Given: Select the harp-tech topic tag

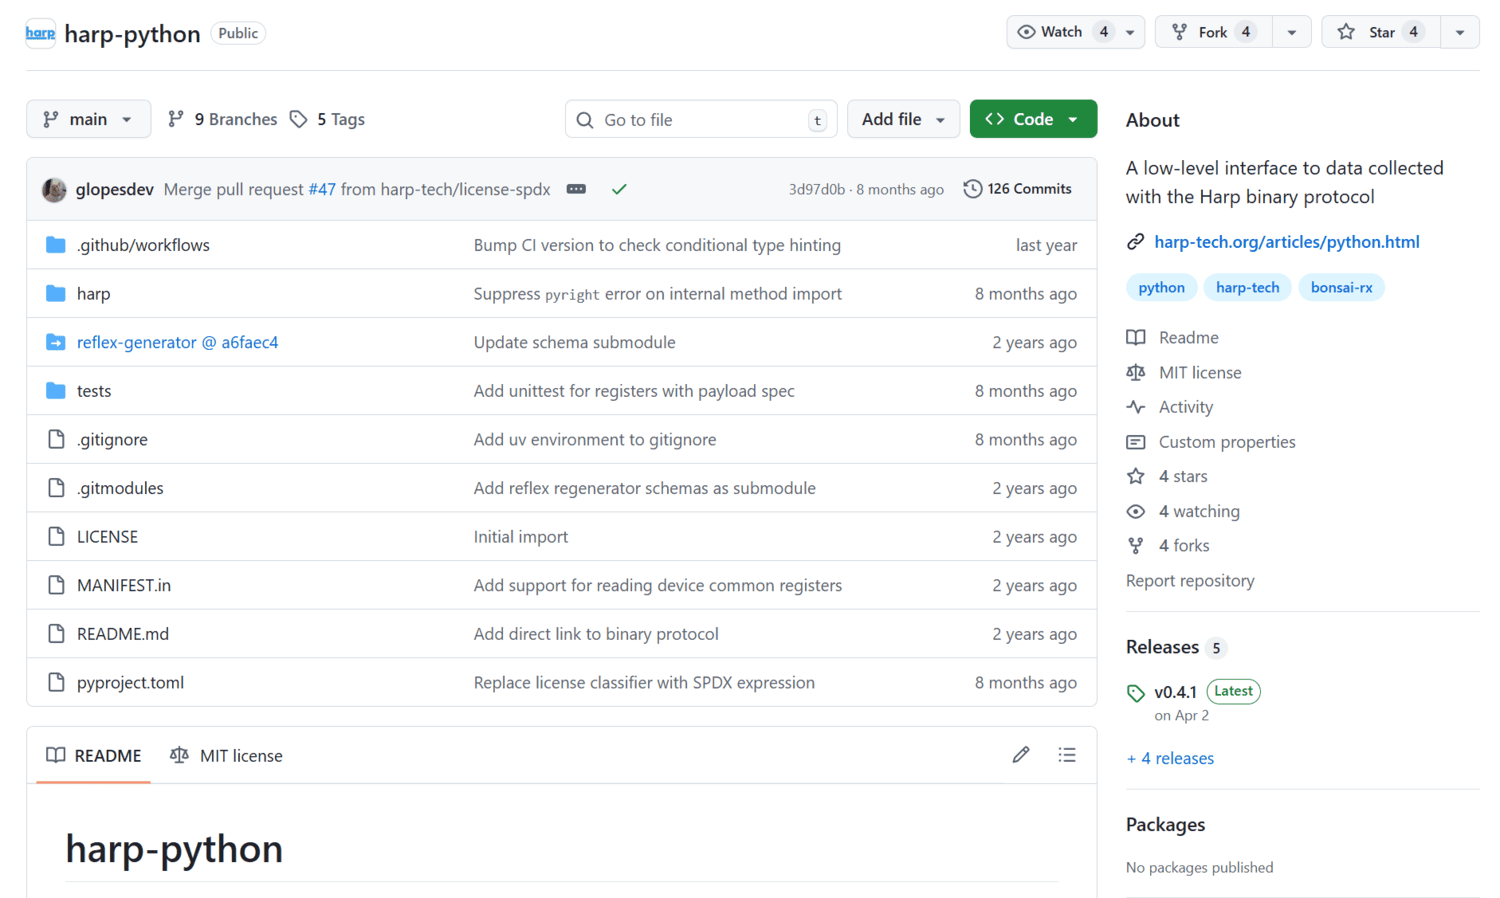Looking at the screenshot, I should (1247, 288).
